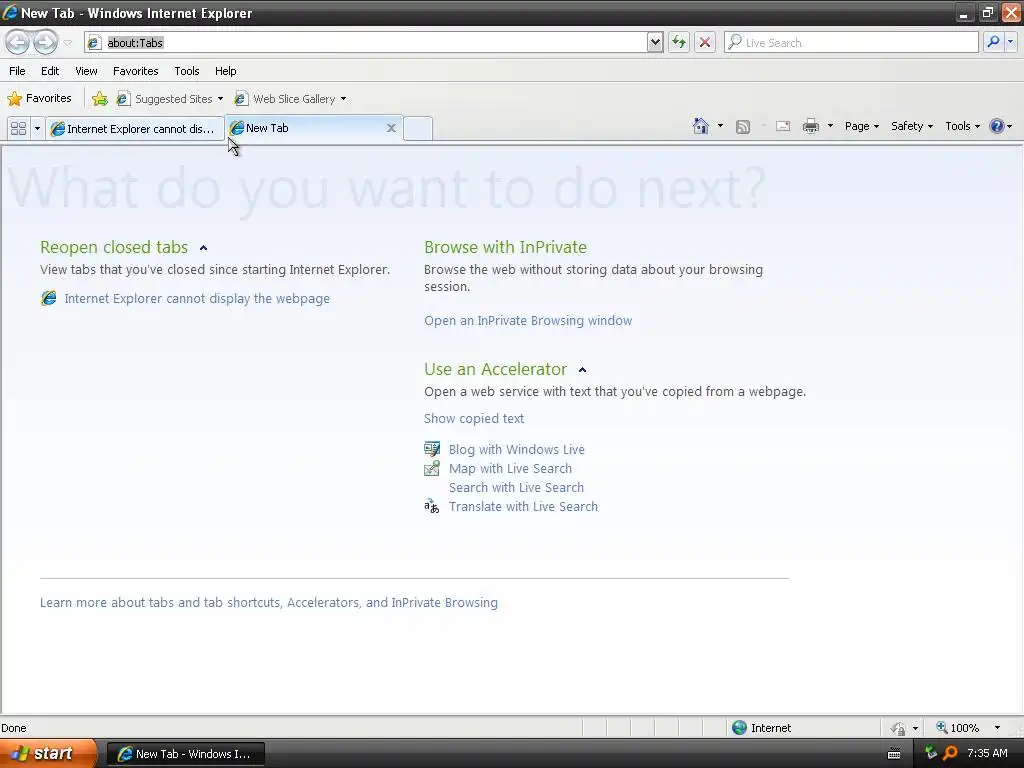This screenshot has height=768, width=1024.
Task: Open an InPrivate Browsing window link
Action: pyautogui.click(x=528, y=321)
